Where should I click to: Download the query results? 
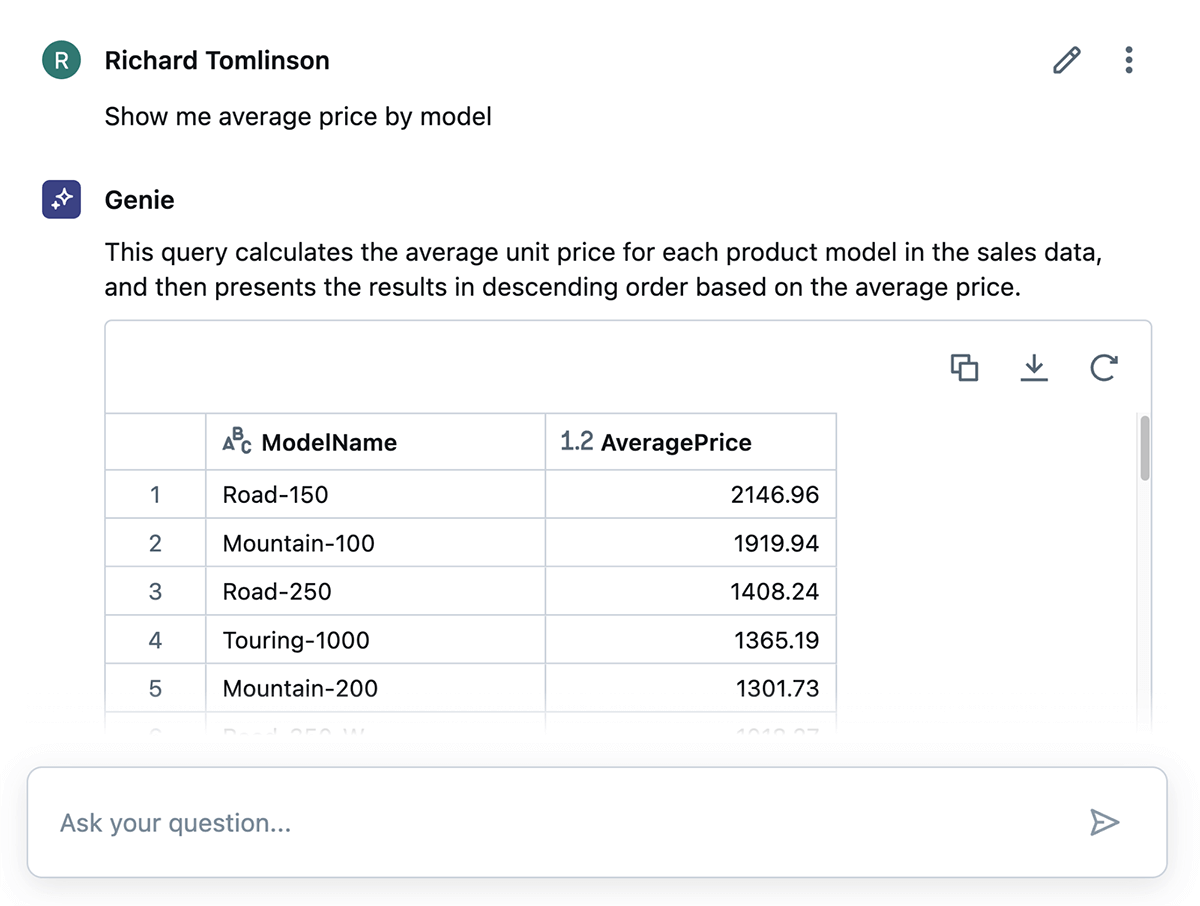[1034, 368]
